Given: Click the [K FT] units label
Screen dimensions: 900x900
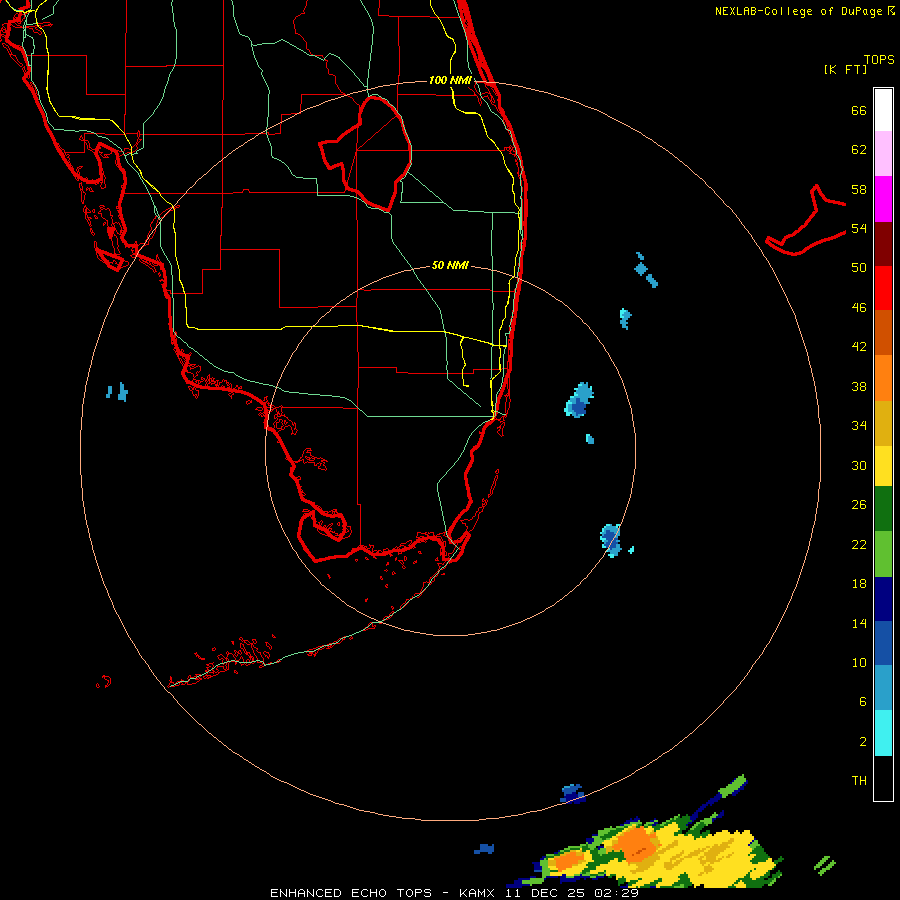Looking at the screenshot, I should [x=845, y=69].
